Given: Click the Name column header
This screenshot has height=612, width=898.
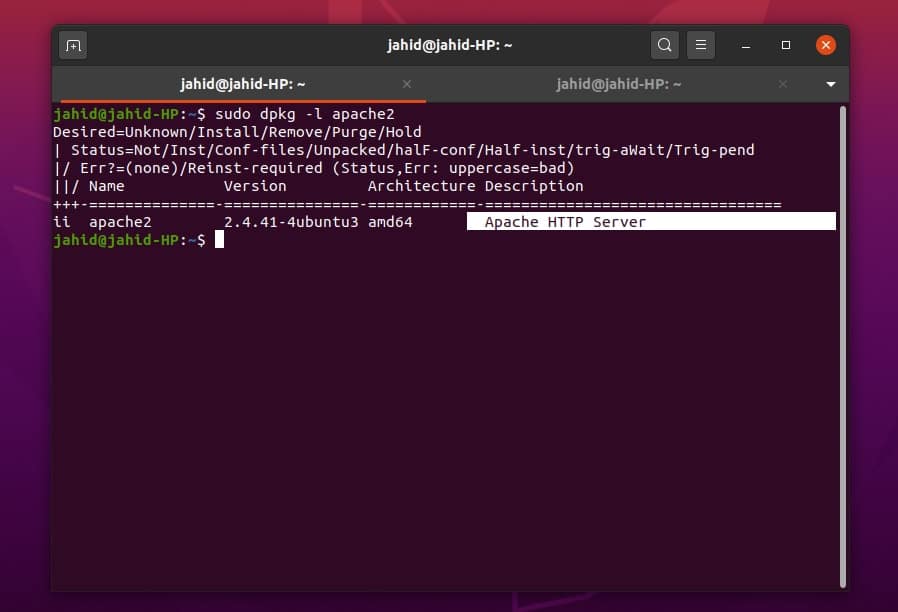Looking at the screenshot, I should [x=107, y=186].
